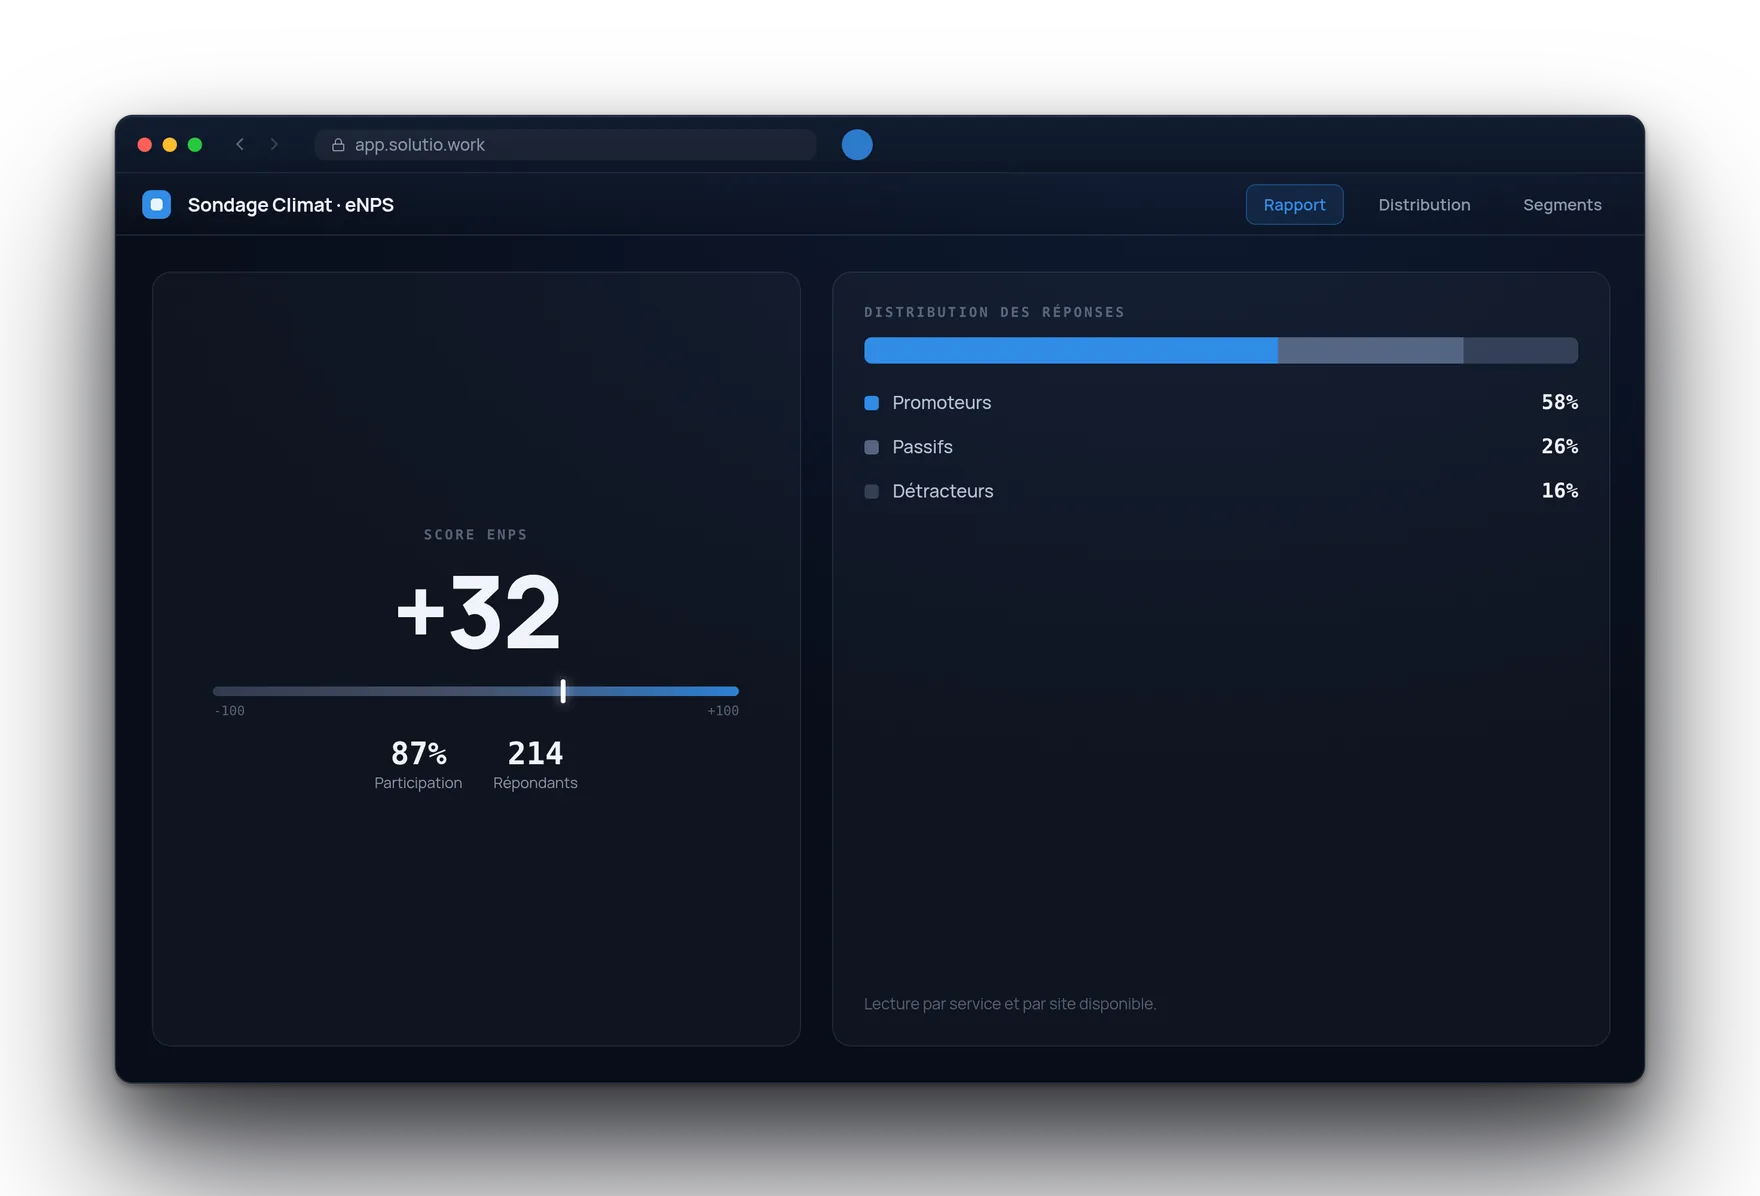Click the blue Sondage Climat app logo

156,205
